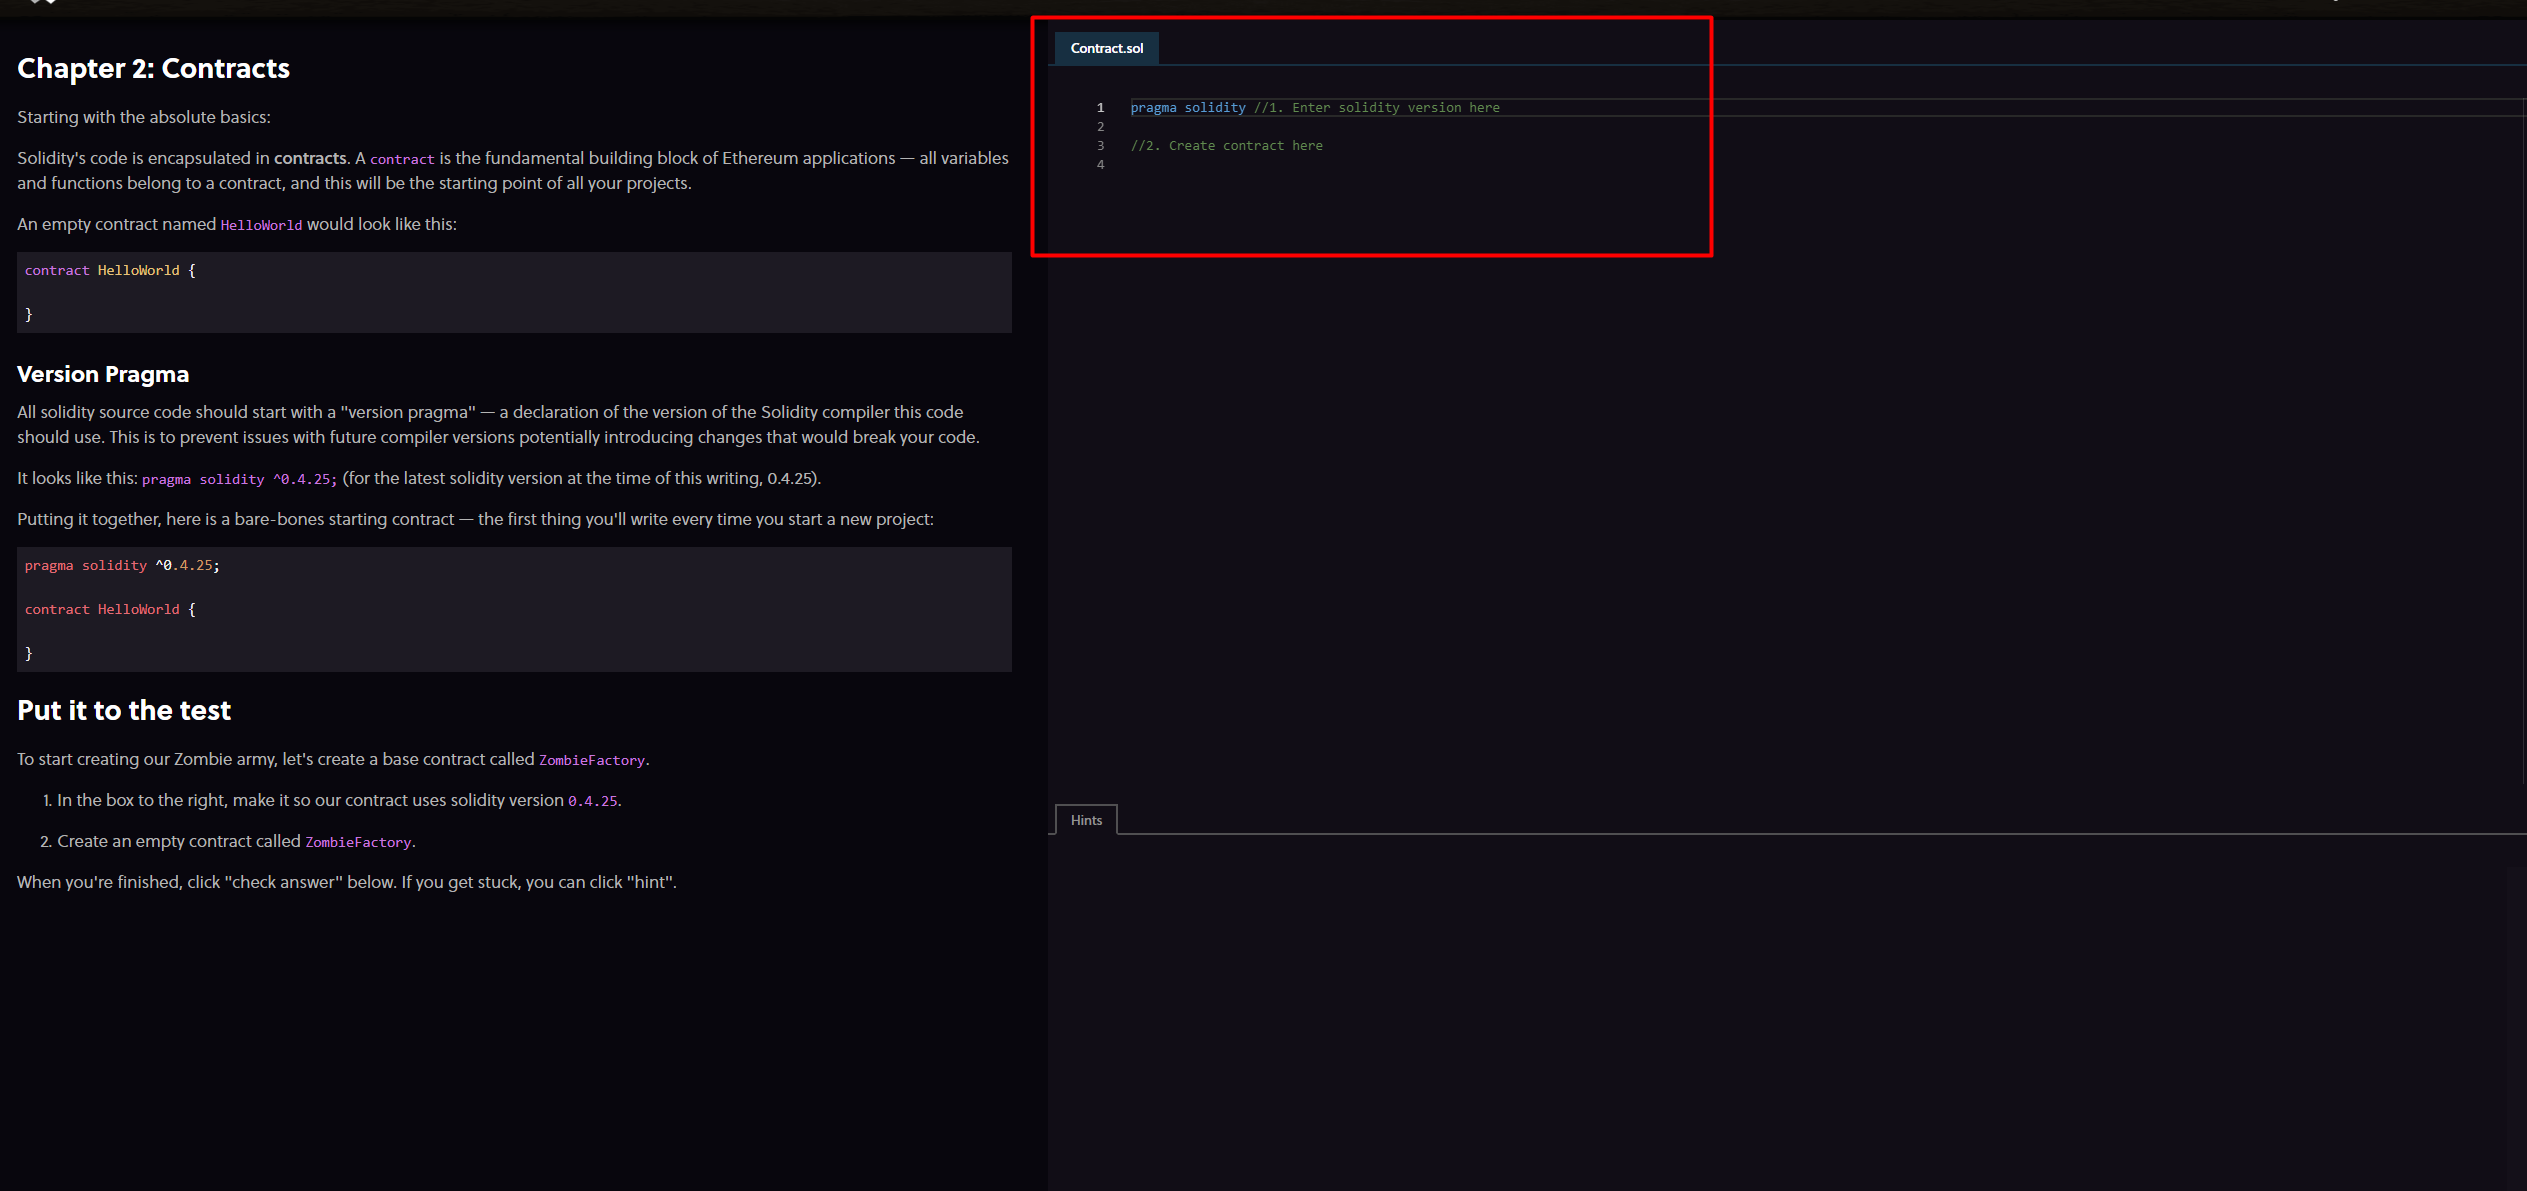This screenshot has height=1191, width=2527.
Task: Click the 'Put it to the test' heading
Action: tap(124, 710)
